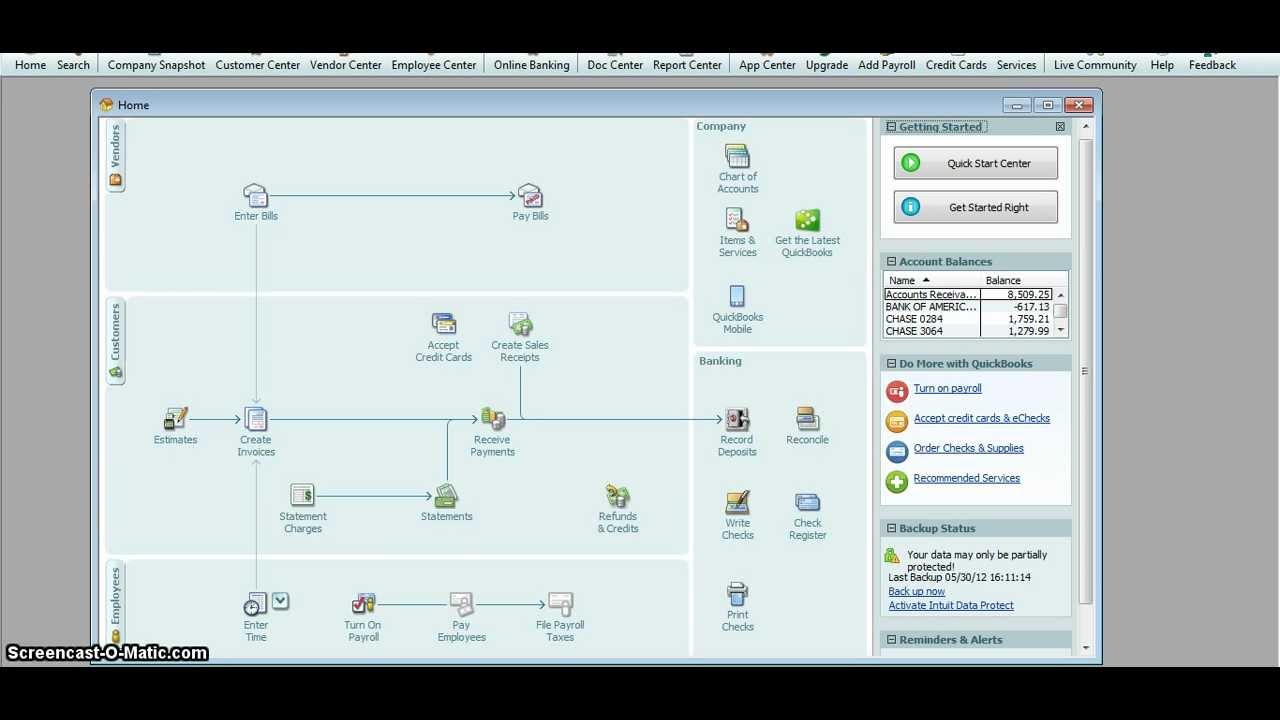
Task: Select the CHASE 0284 account row
Action: coord(968,319)
